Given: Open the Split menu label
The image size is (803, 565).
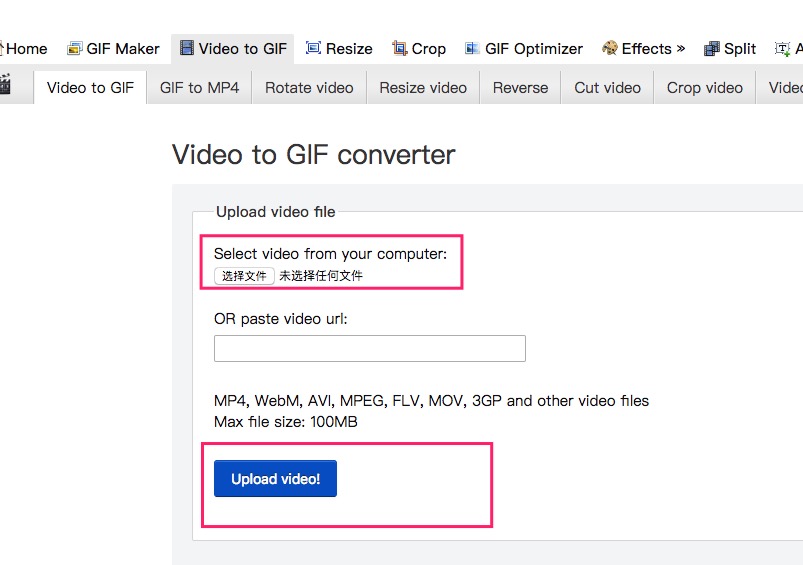Looking at the screenshot, I should (x=740, y=49).
